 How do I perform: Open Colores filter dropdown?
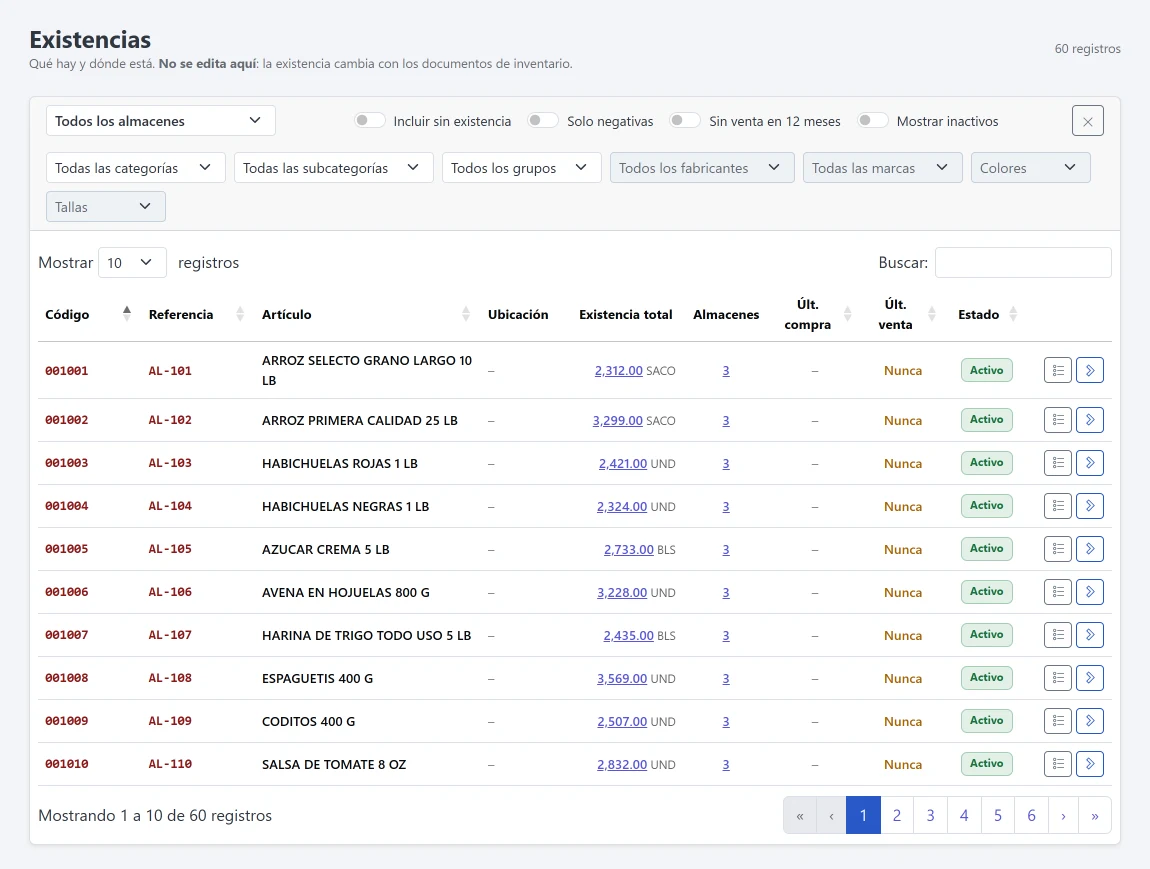click(1030, 168)
